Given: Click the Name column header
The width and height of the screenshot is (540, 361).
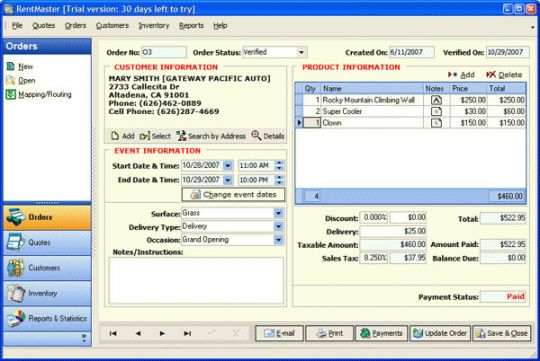Looking at the screenshot, I should click(372, 89).
